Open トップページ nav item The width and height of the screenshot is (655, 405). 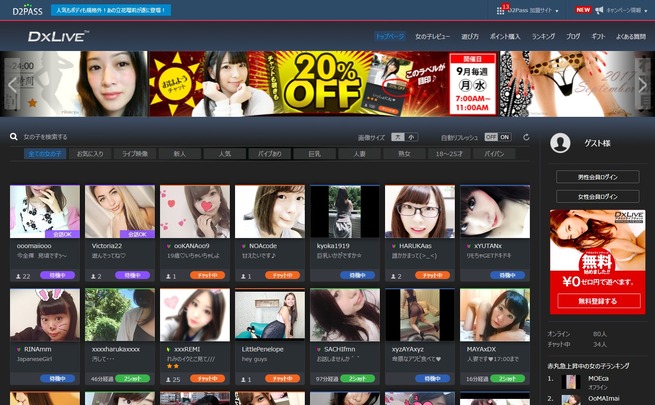pyautogui.click(x=390, y=37)
